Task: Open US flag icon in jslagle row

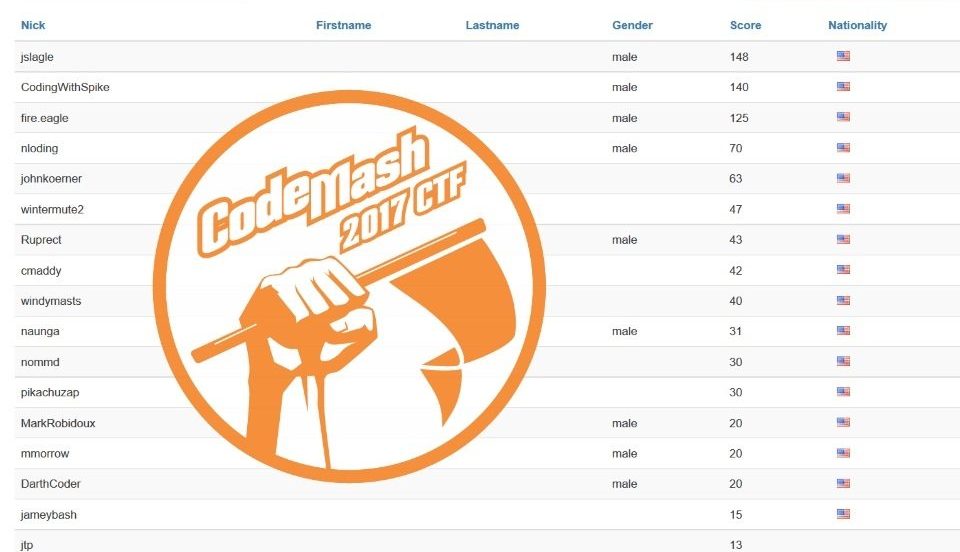Action: pos(843,56)
